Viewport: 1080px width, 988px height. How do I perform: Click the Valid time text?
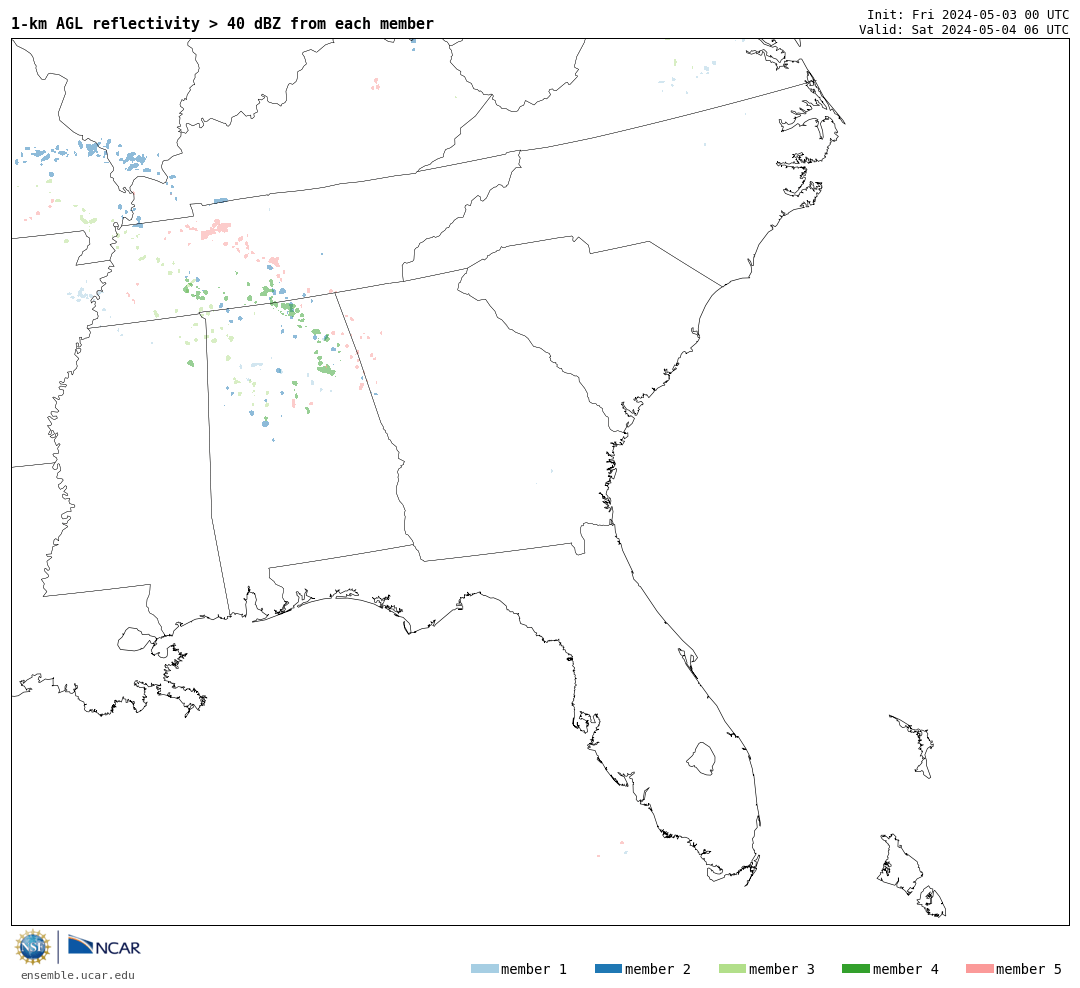pyautogui.click(x=964, y=30)
